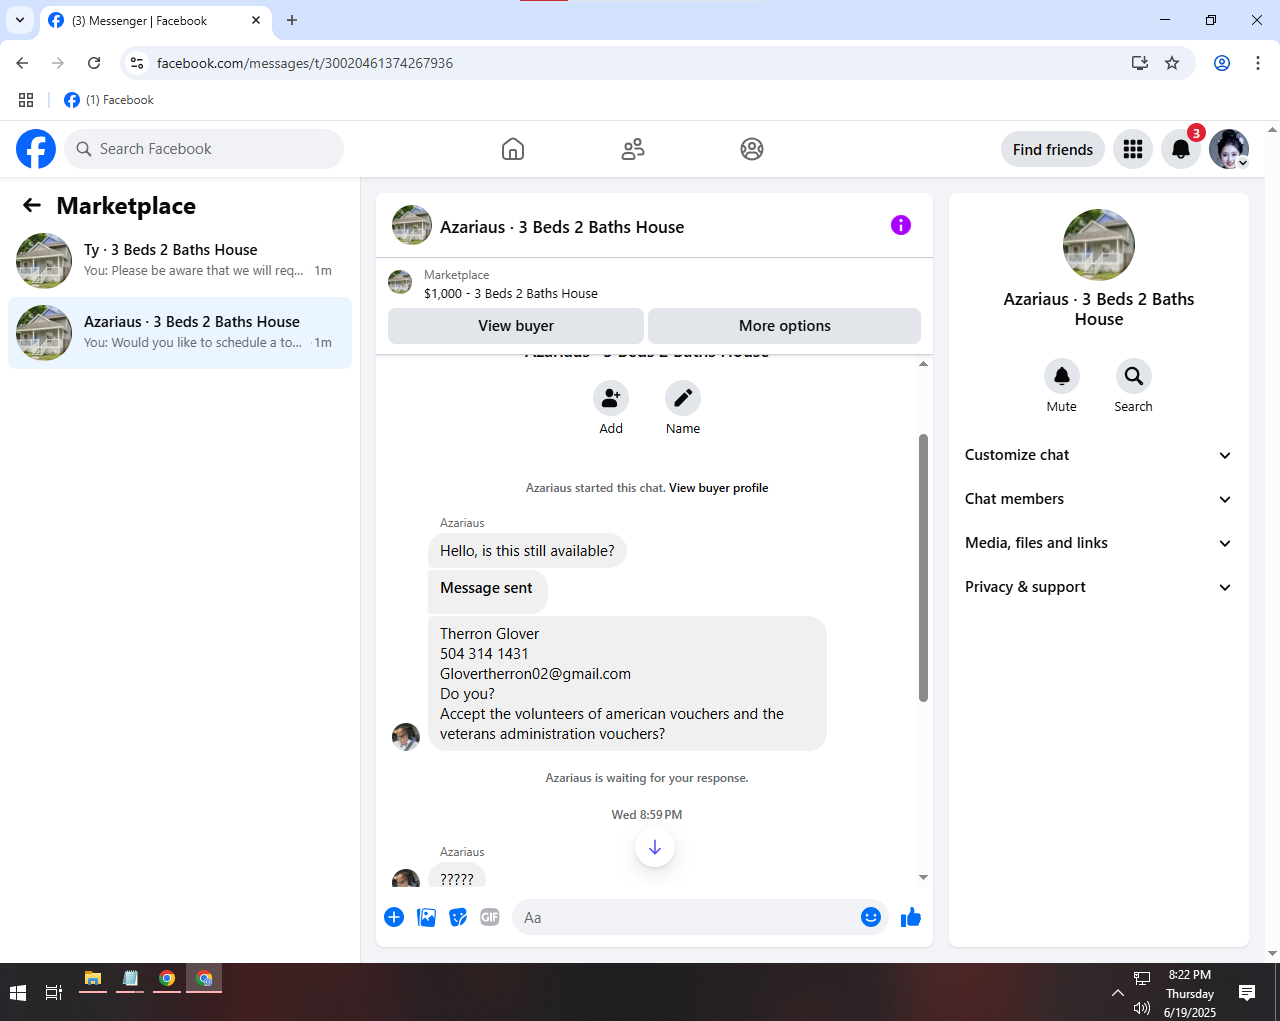This screenshot has width=1280, height=1021.
Task: Click the Marketplace $1,000 listing header
Action: tap(654, 284)
